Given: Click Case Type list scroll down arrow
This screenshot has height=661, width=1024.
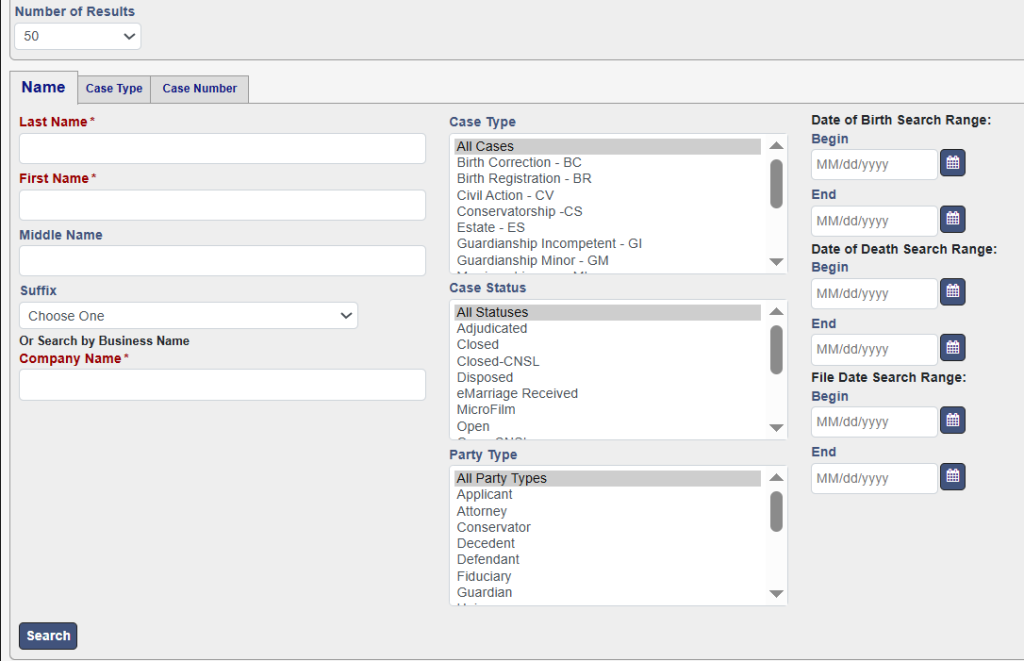Looking at the screenshot, I should point(776,262).
